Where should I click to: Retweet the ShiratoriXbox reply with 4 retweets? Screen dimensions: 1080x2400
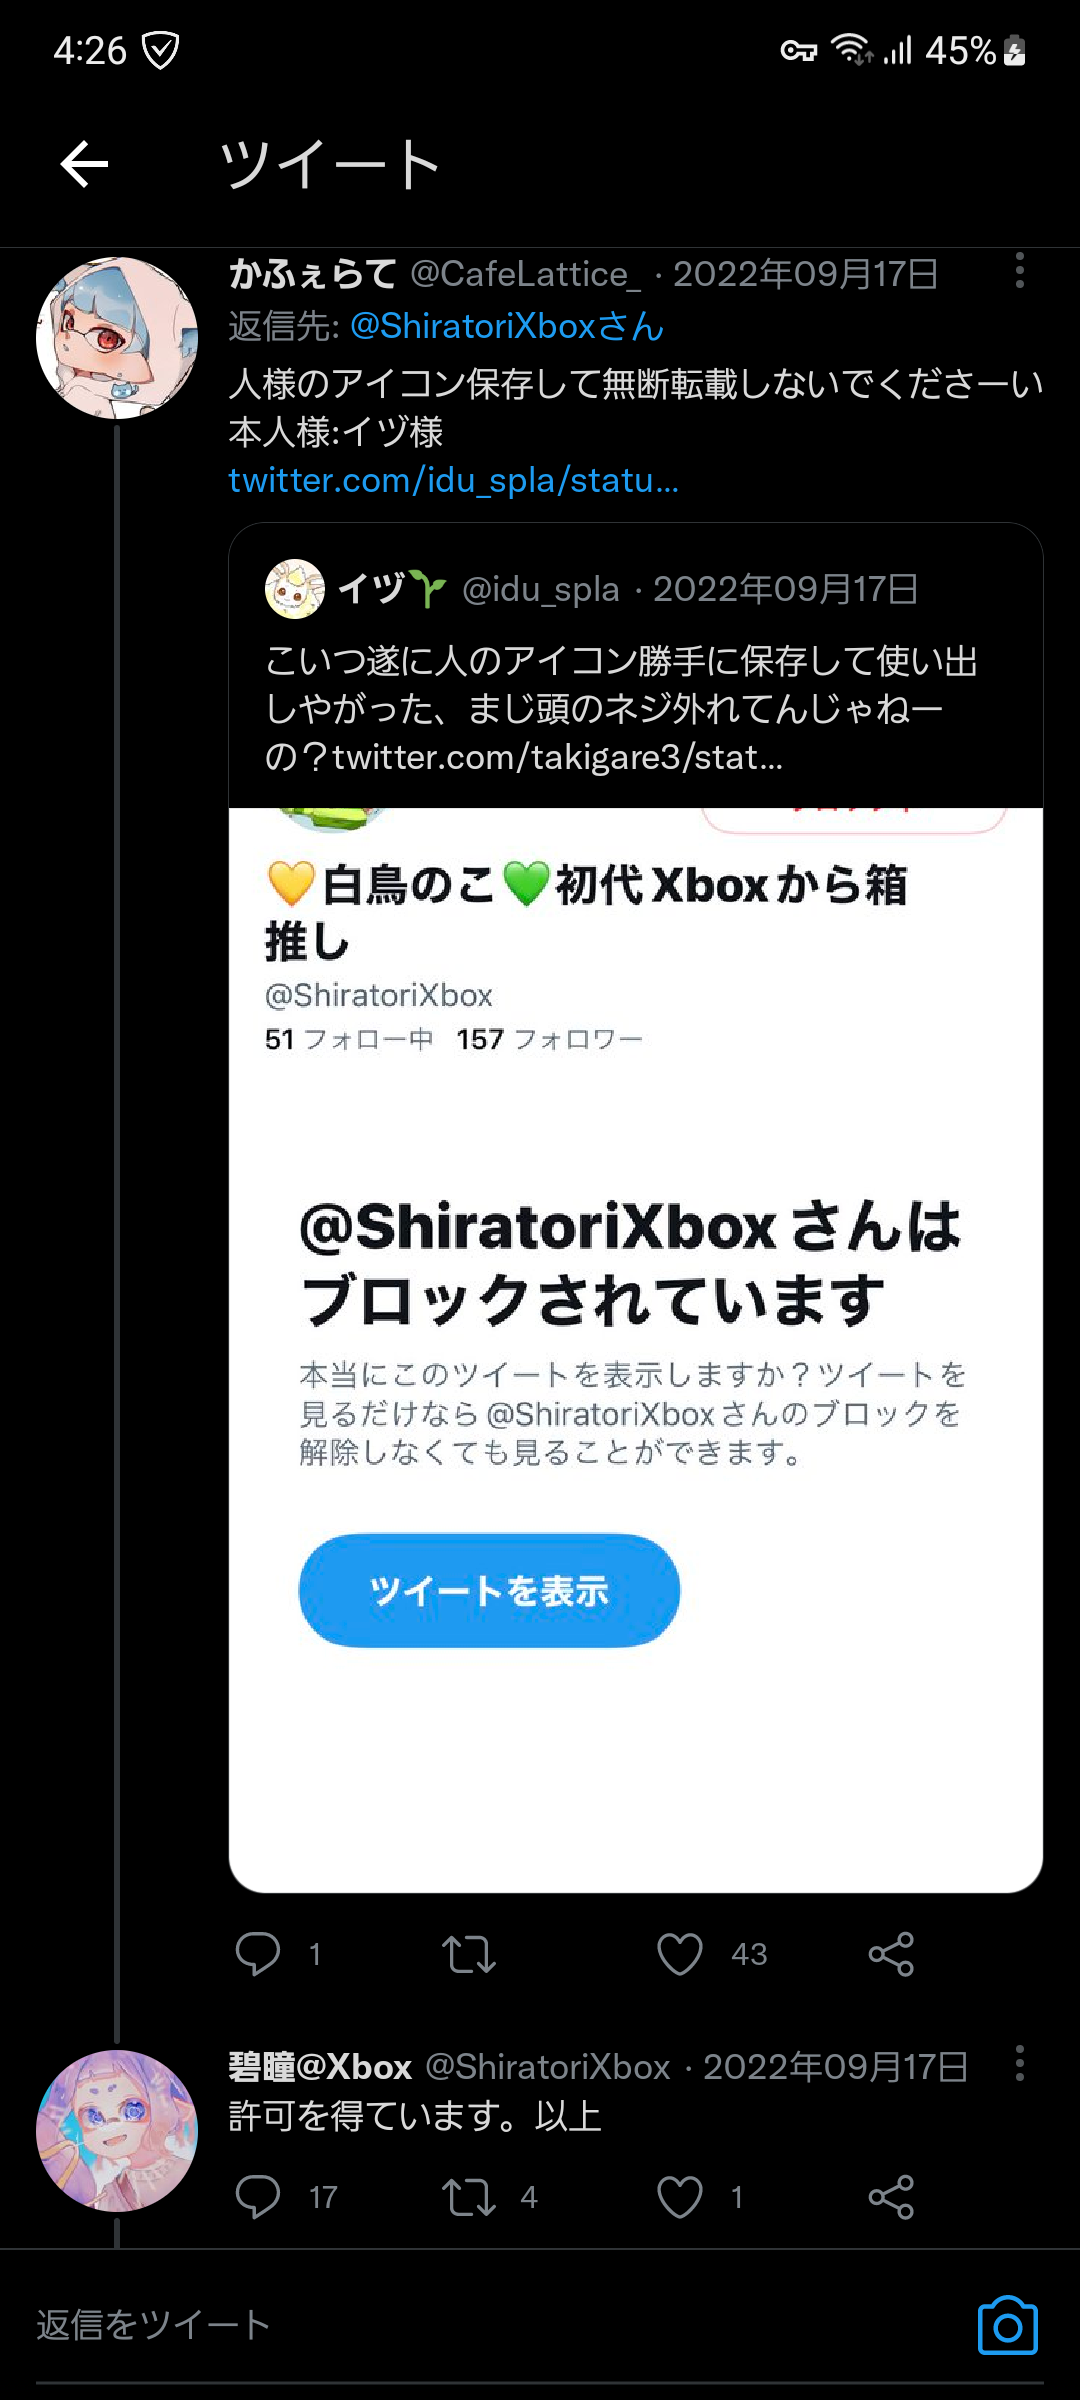[469, 2197]
